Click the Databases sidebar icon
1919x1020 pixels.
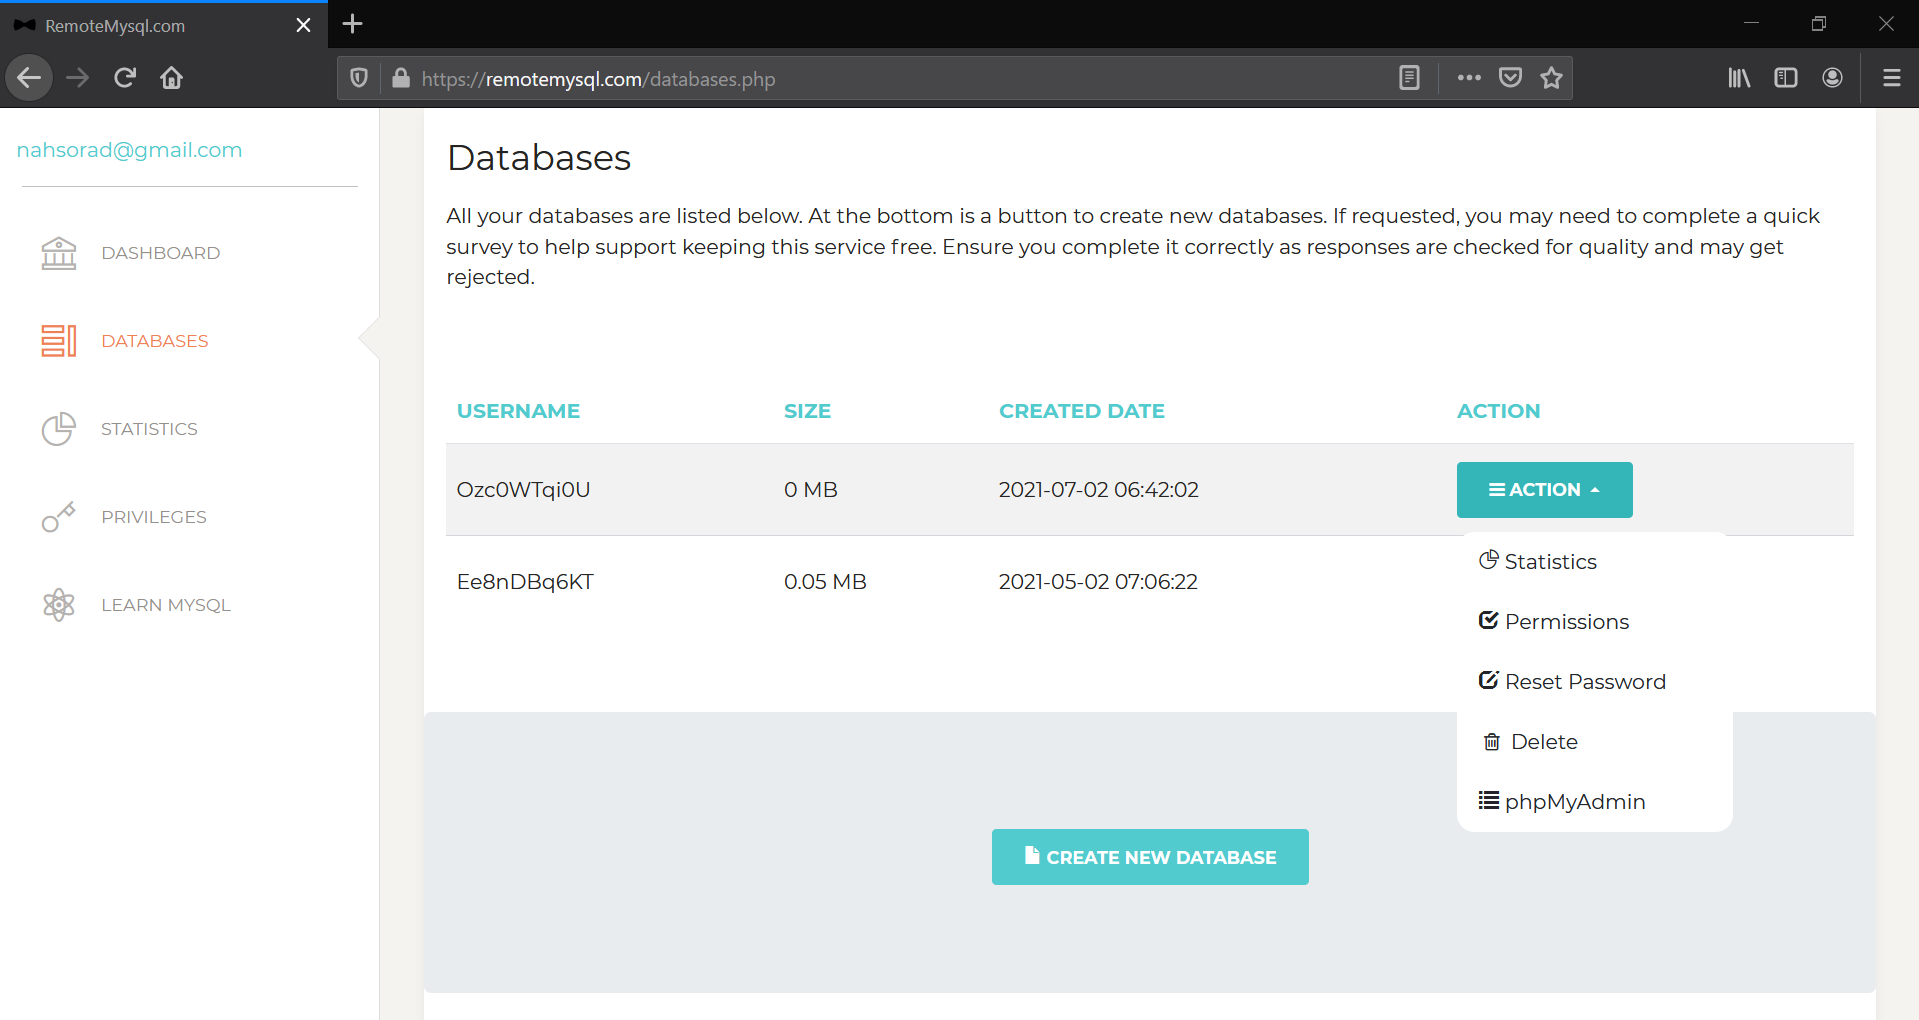point(59,341)
